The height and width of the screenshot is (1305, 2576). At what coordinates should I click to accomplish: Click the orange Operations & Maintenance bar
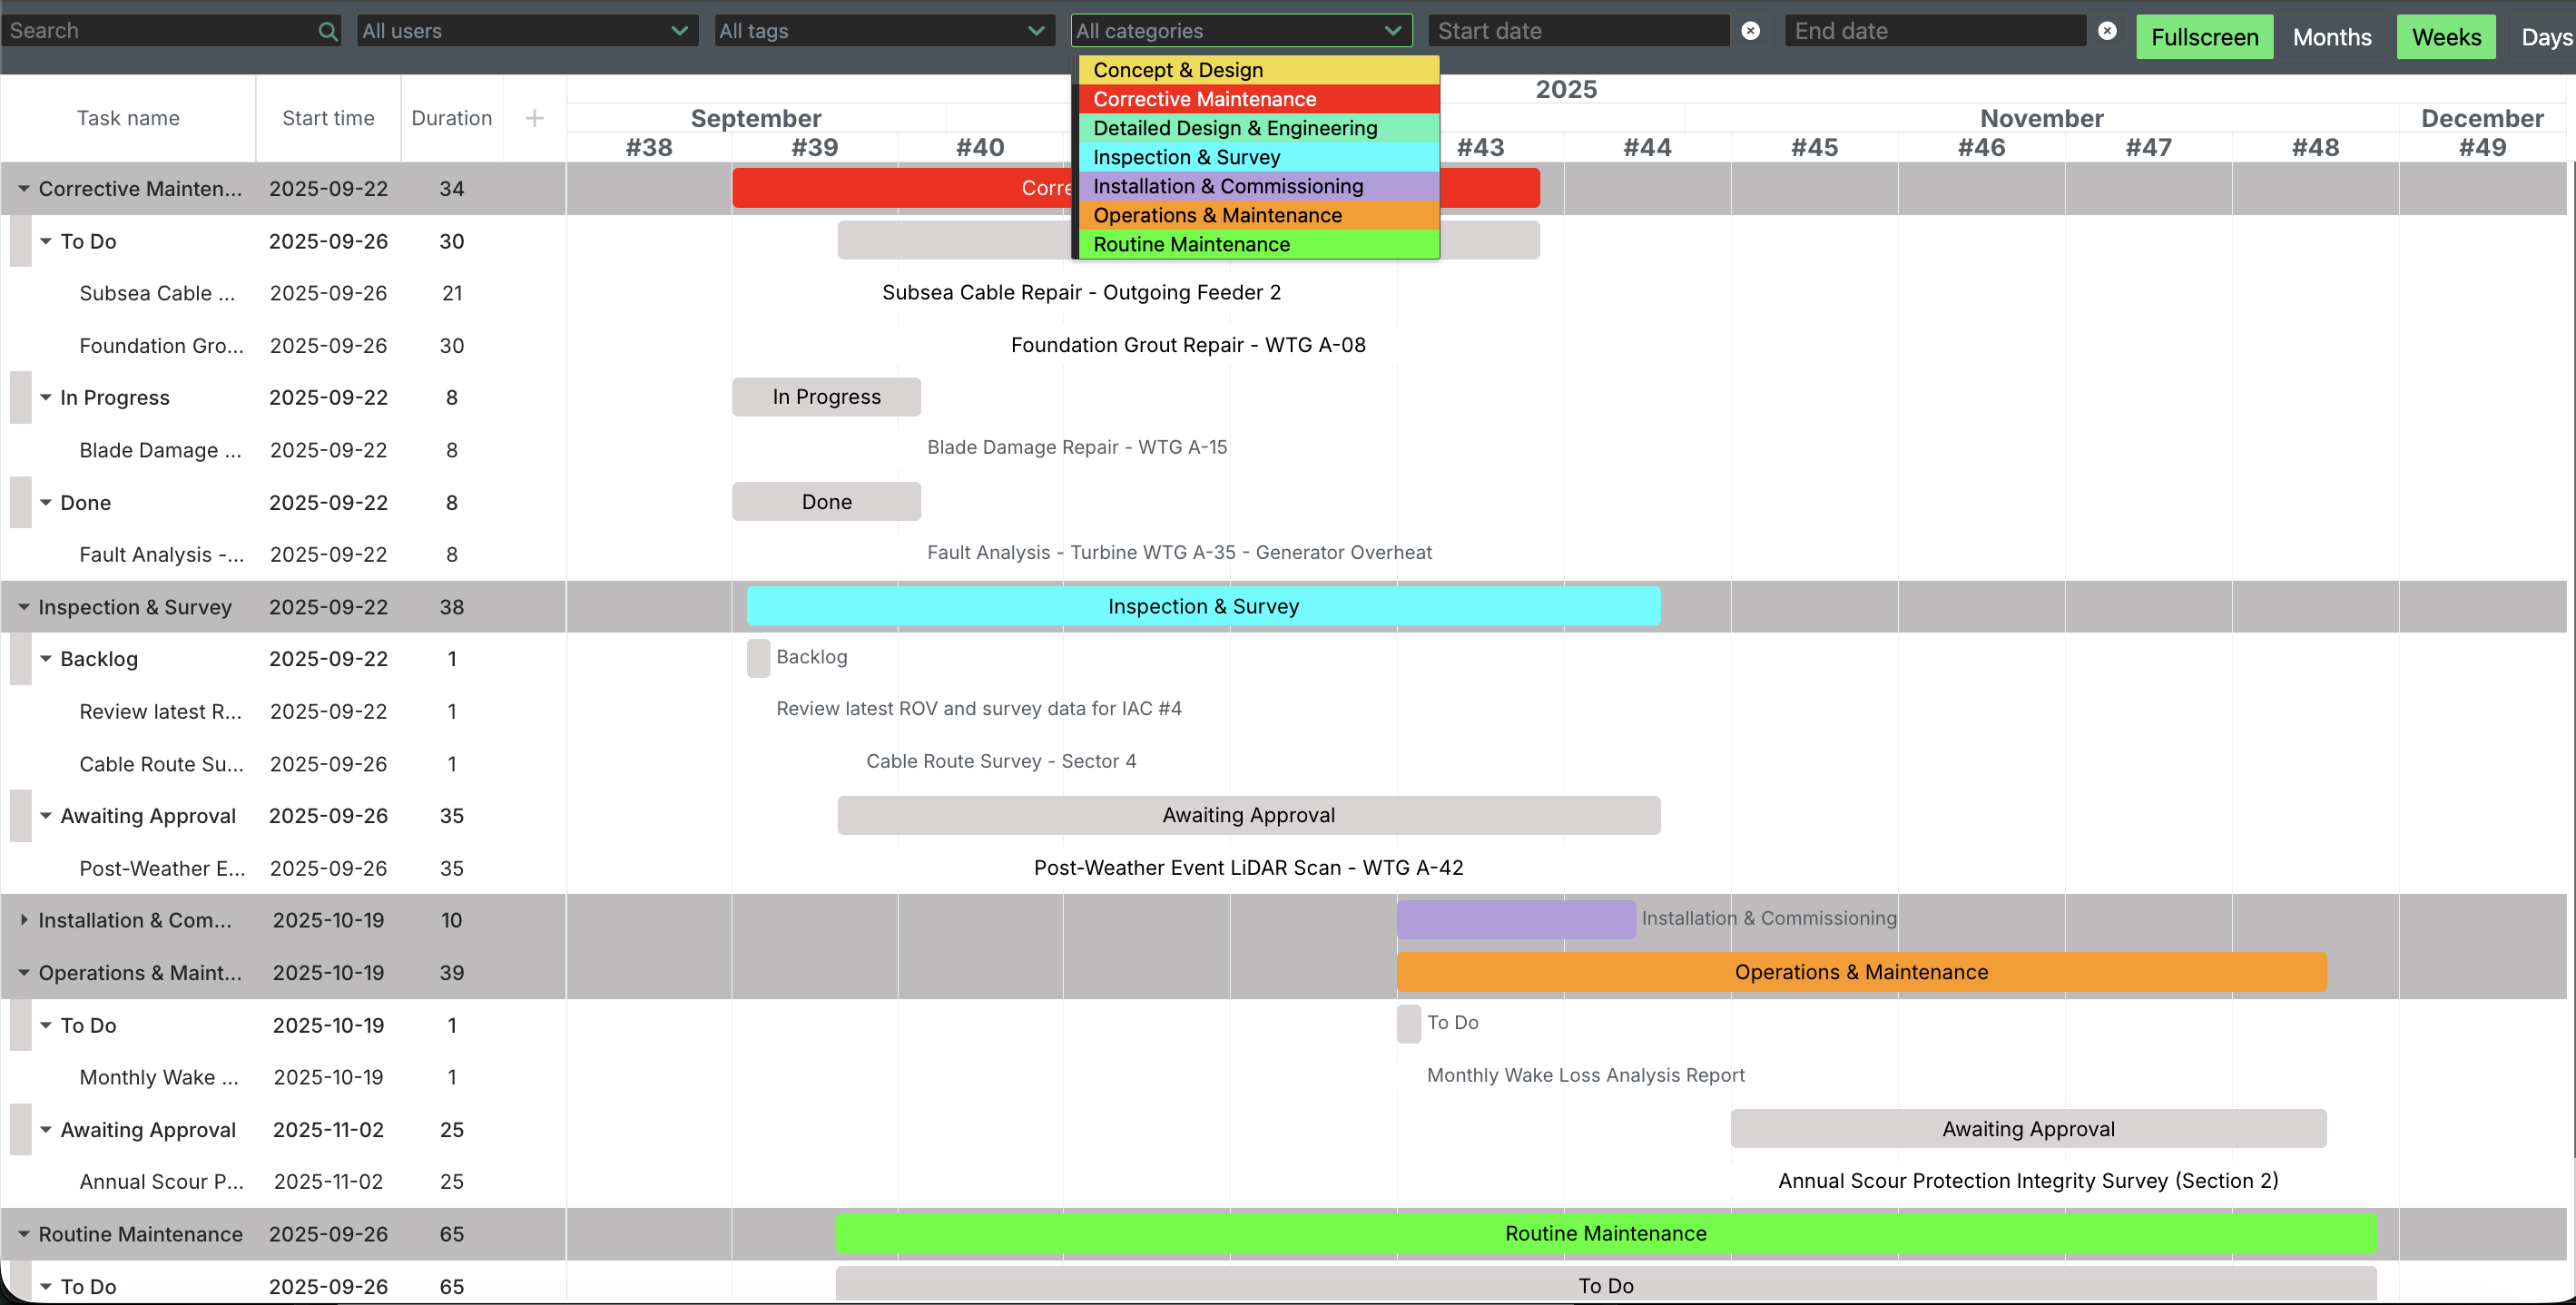coord(1860,972)
